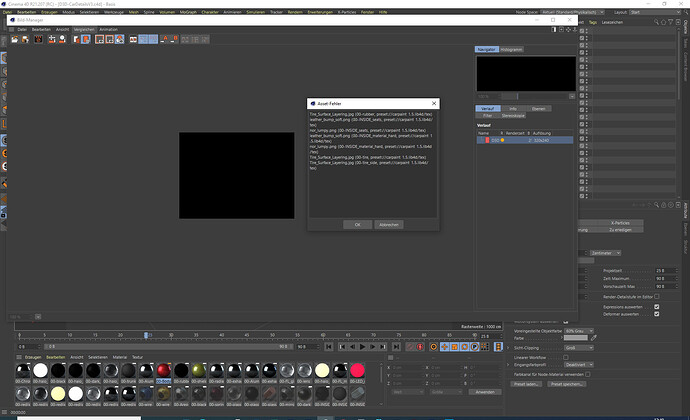Screen dimensions: 690x420
Task: Click the X-Particles button
Action: point(620,223)
